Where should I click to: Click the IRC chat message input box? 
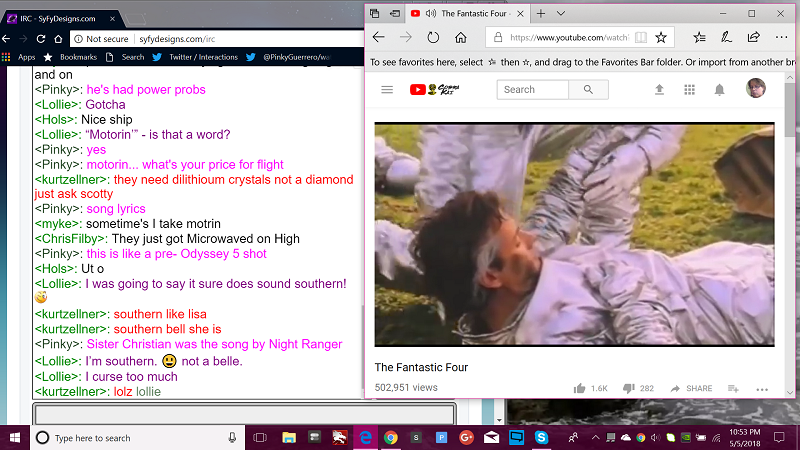(x=244, y=414)
